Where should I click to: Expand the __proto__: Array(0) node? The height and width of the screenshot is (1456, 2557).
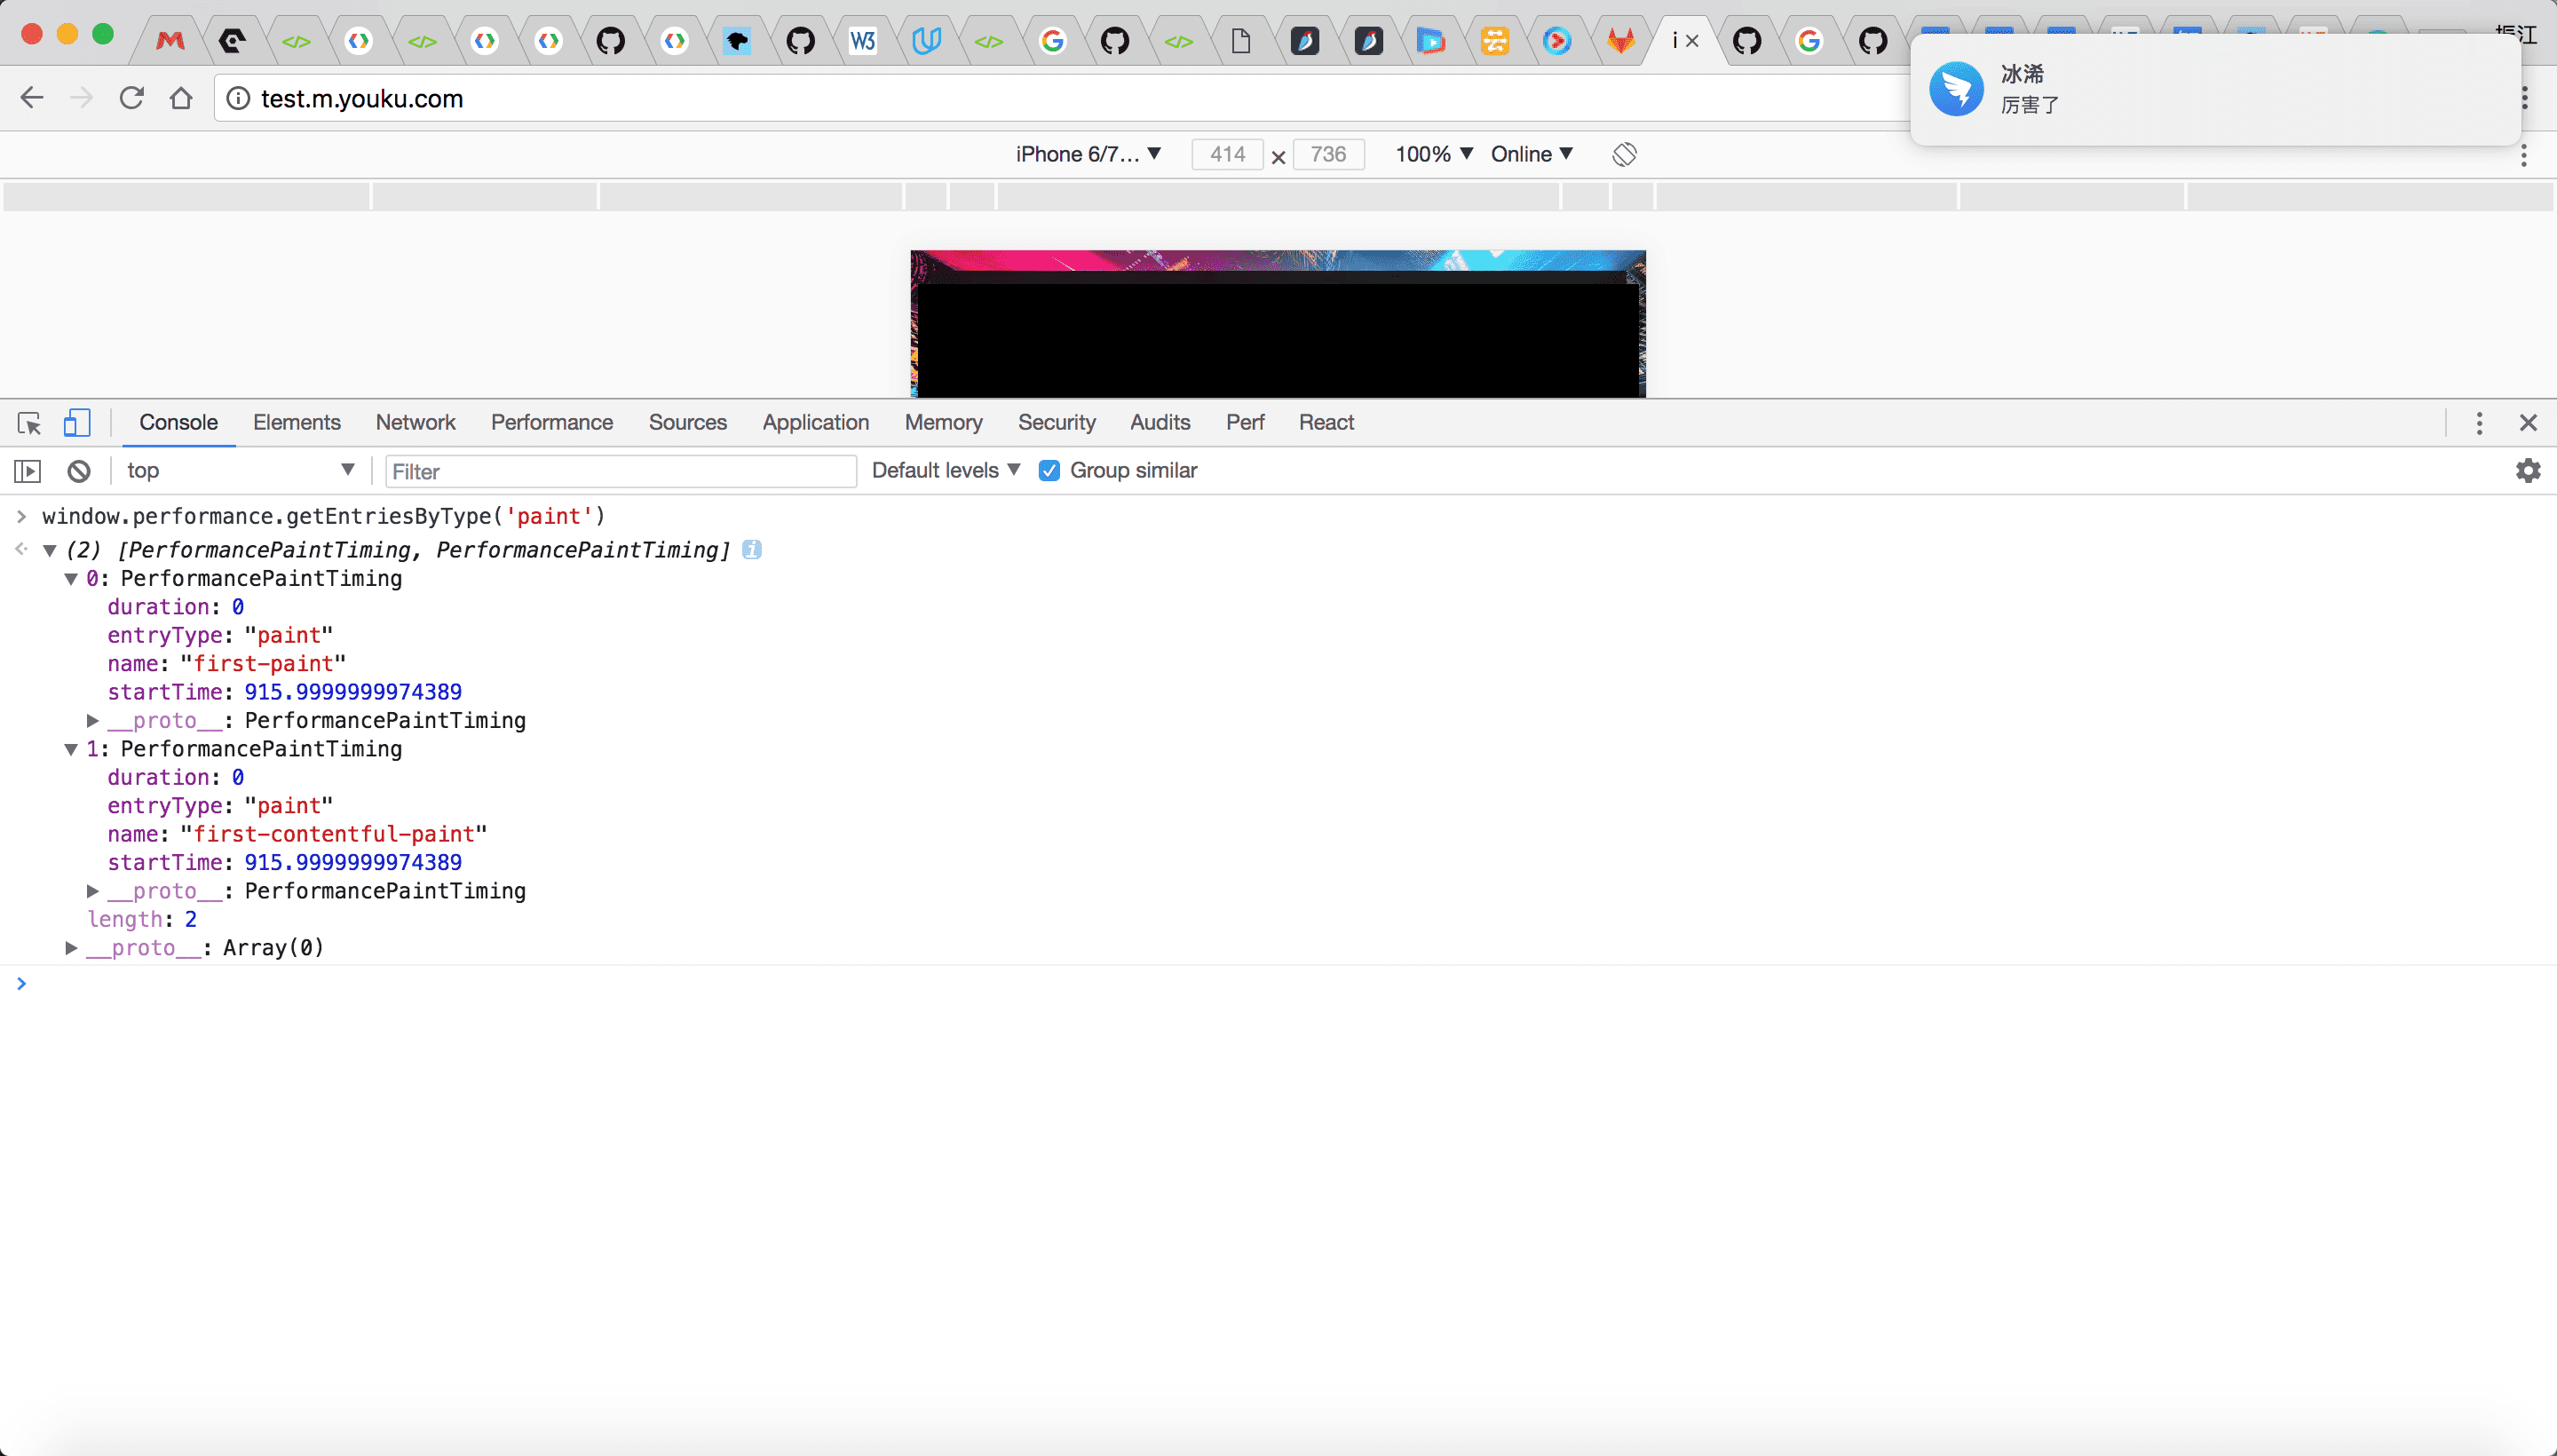pyautogui.click(x=71, y=948)
